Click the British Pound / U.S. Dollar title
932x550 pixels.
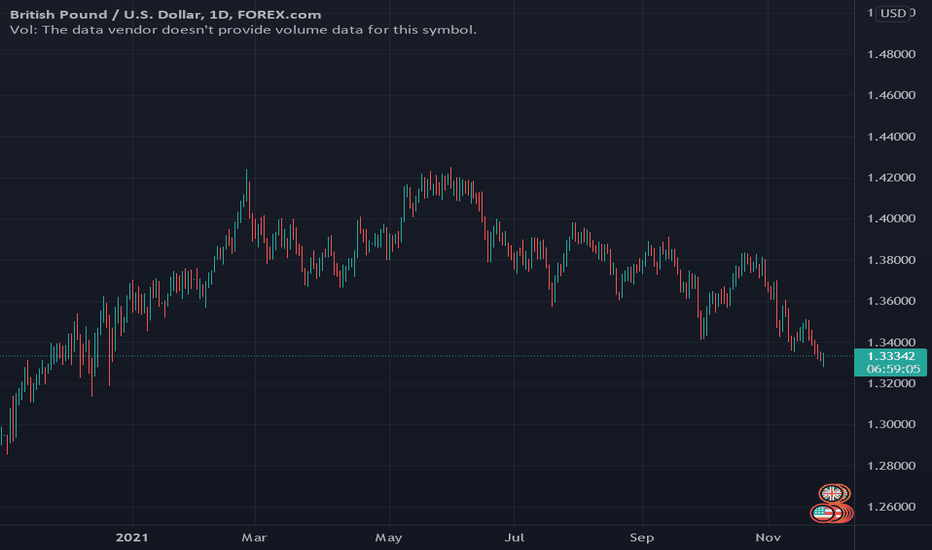(165, 14)
